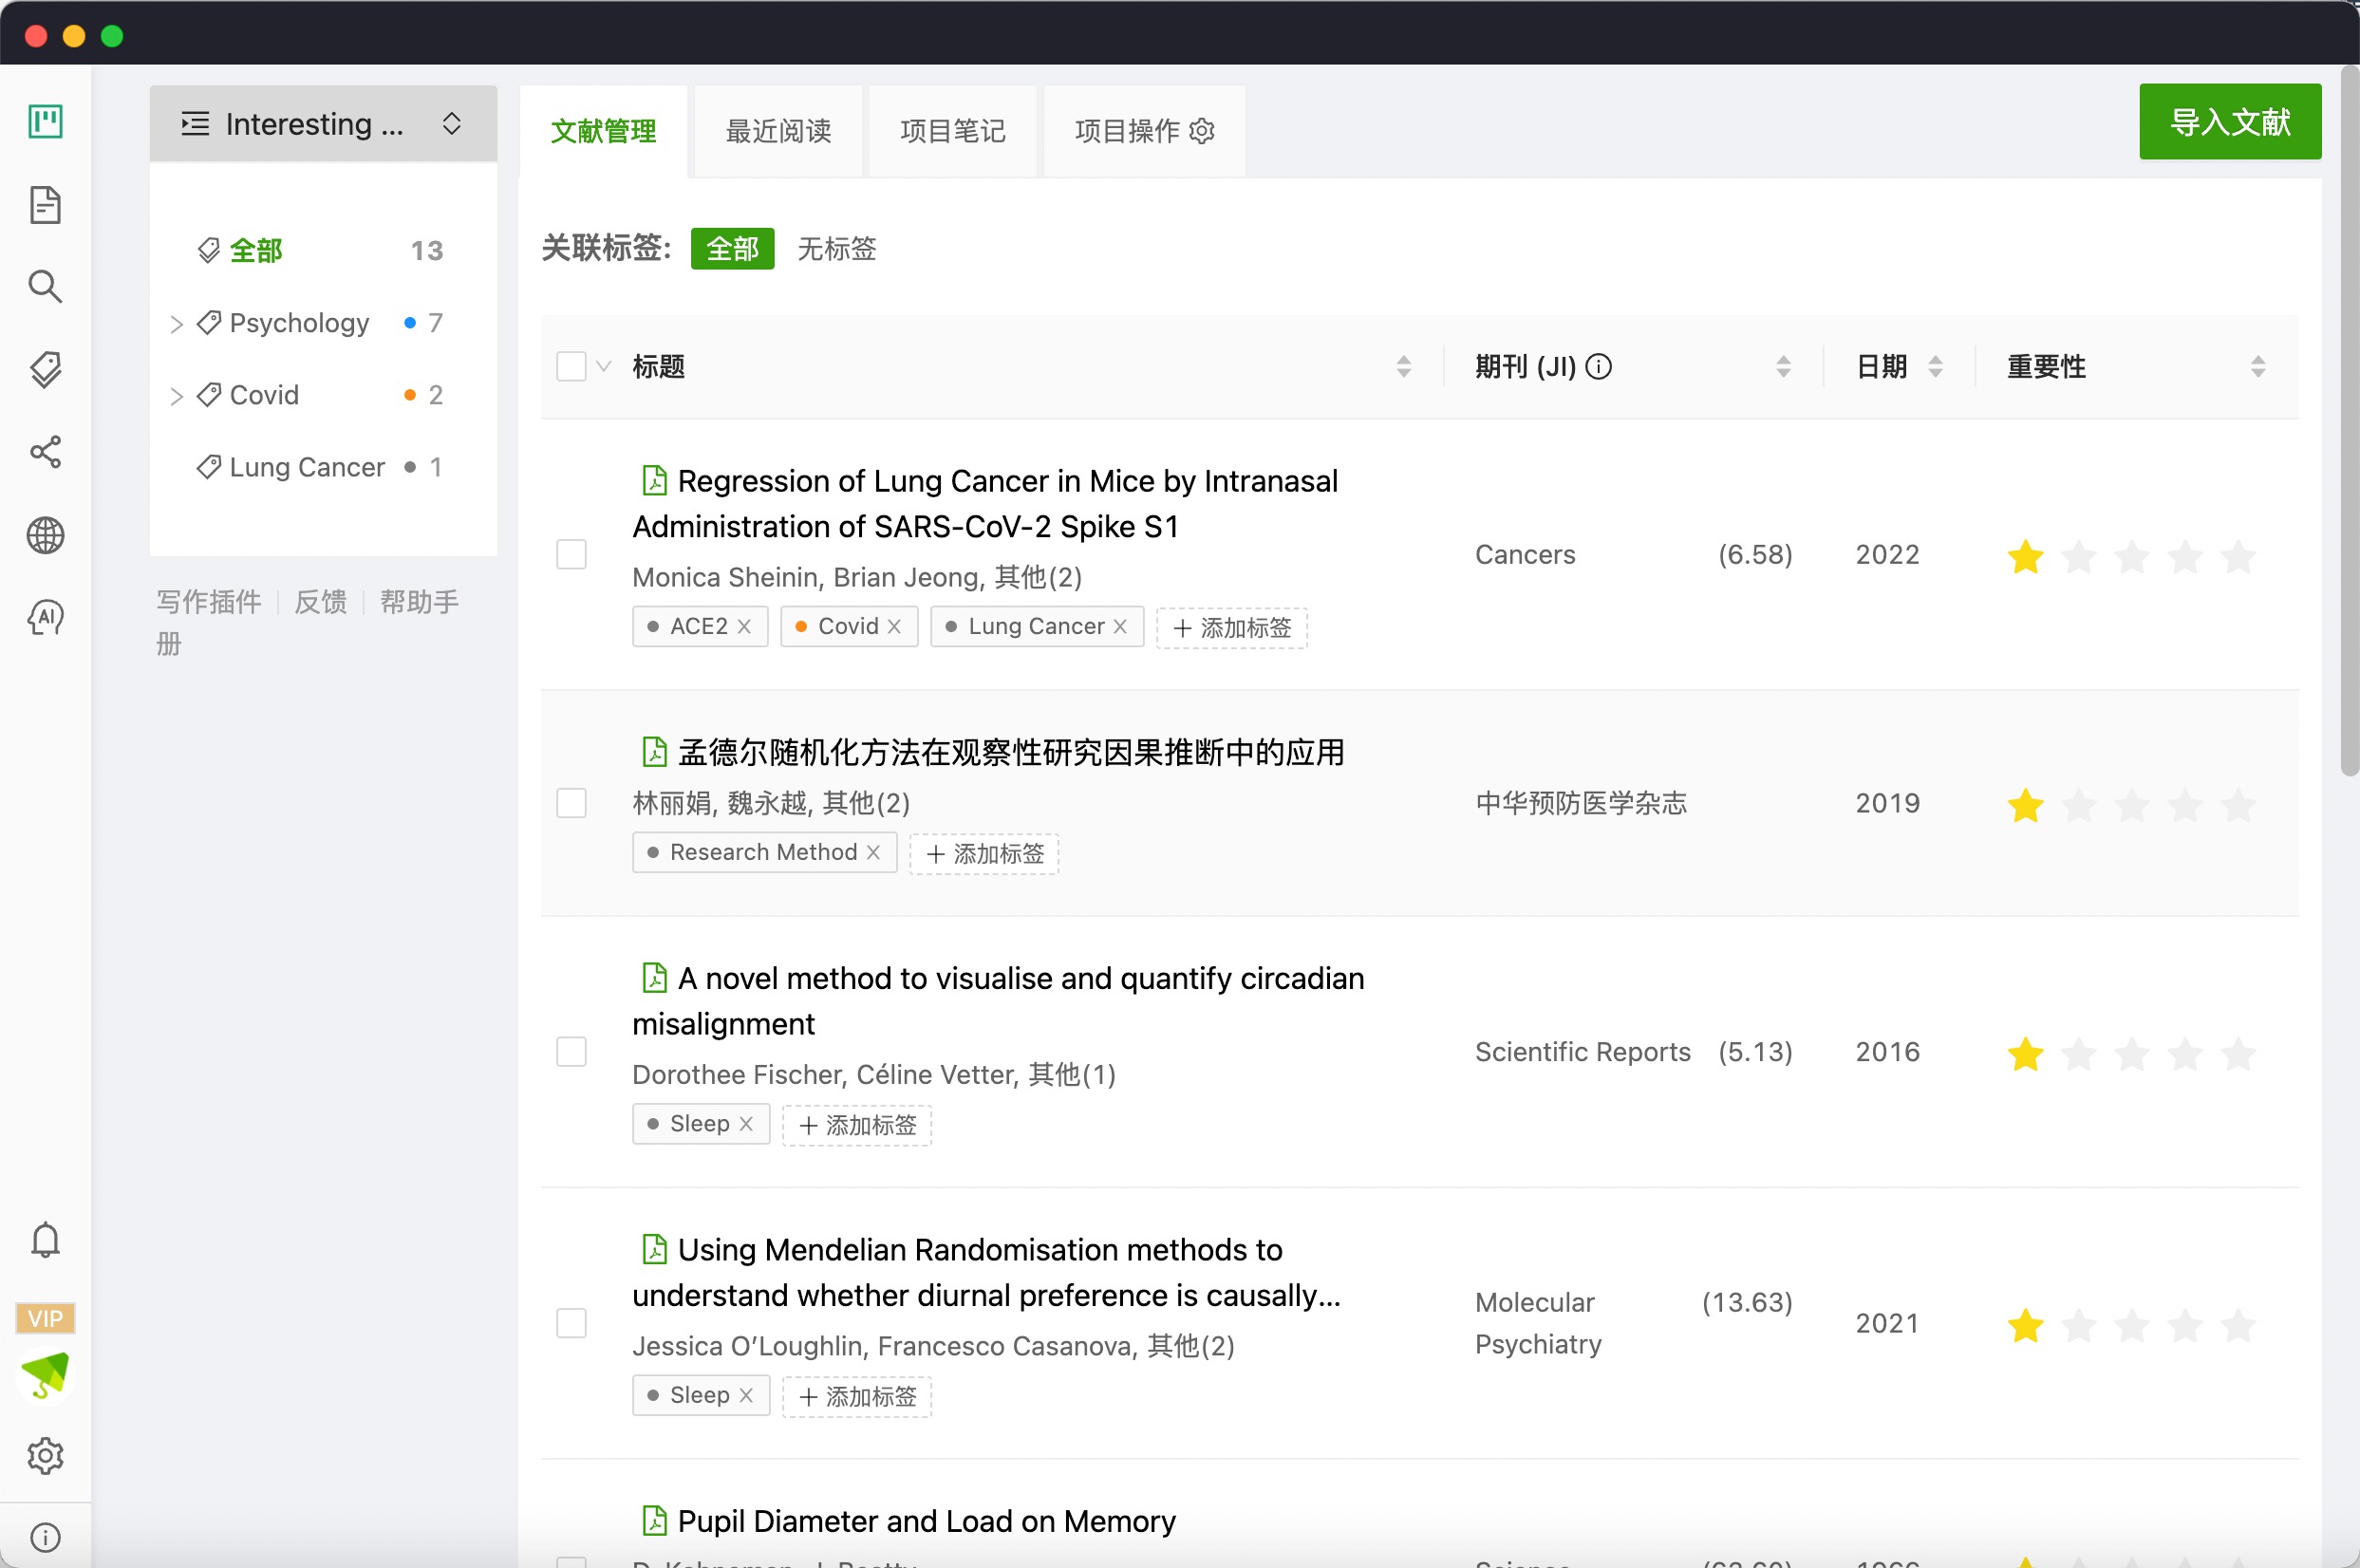The height and width of the screenshot is (1568, 2360).
Task: Add tag to Mendelian Randomisation paper
Action: coord(857,1397)
